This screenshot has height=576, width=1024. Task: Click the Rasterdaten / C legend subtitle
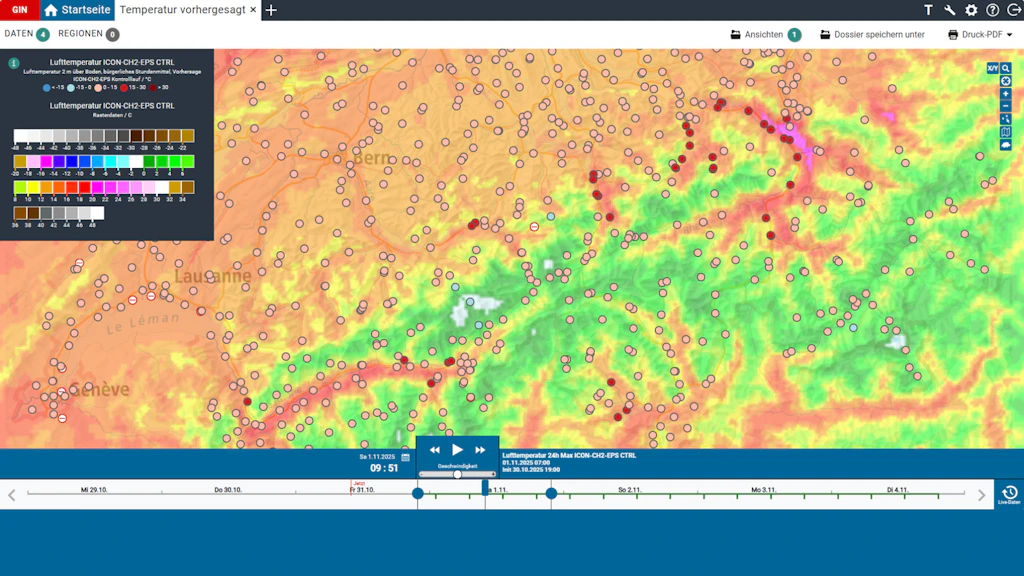[x=112, y=116]
